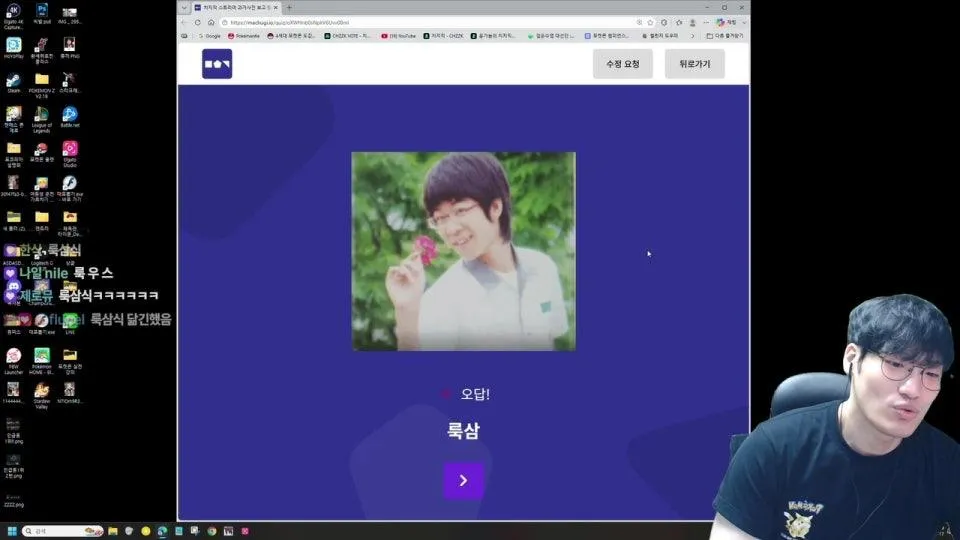Open the Google bookmark
The image size is (960, 540).
tap(209, 36)
